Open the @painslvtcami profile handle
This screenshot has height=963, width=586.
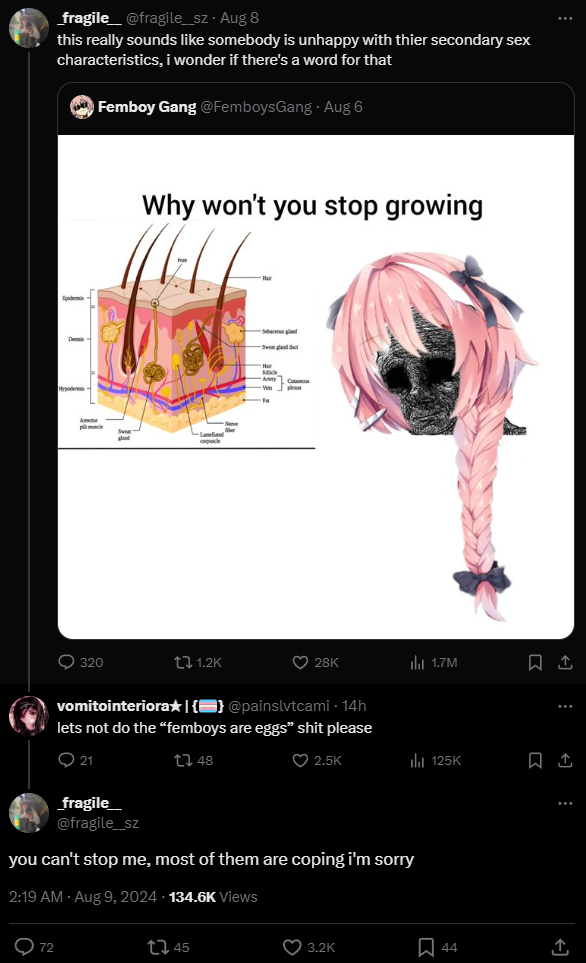[278, 706]
